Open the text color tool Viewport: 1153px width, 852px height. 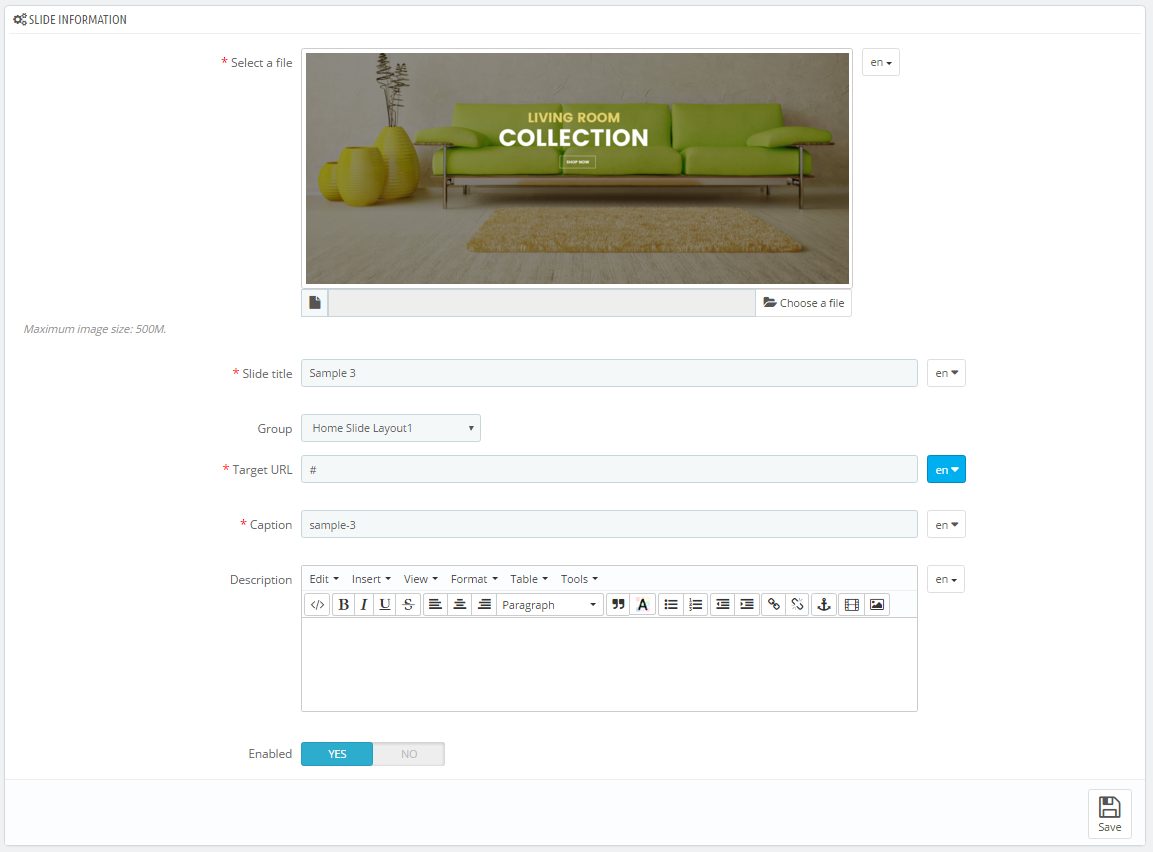tap(643, 604)
